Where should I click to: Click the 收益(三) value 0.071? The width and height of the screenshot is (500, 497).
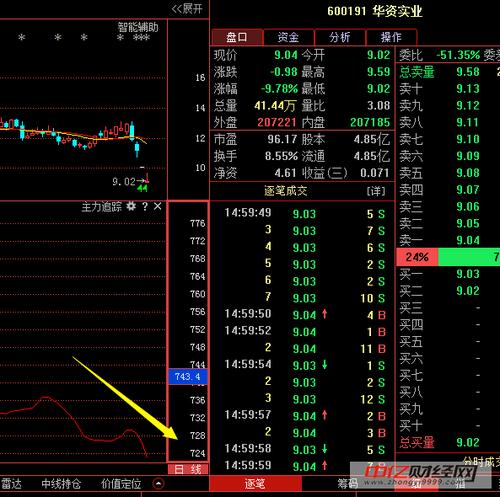click(x=375, y=173)
